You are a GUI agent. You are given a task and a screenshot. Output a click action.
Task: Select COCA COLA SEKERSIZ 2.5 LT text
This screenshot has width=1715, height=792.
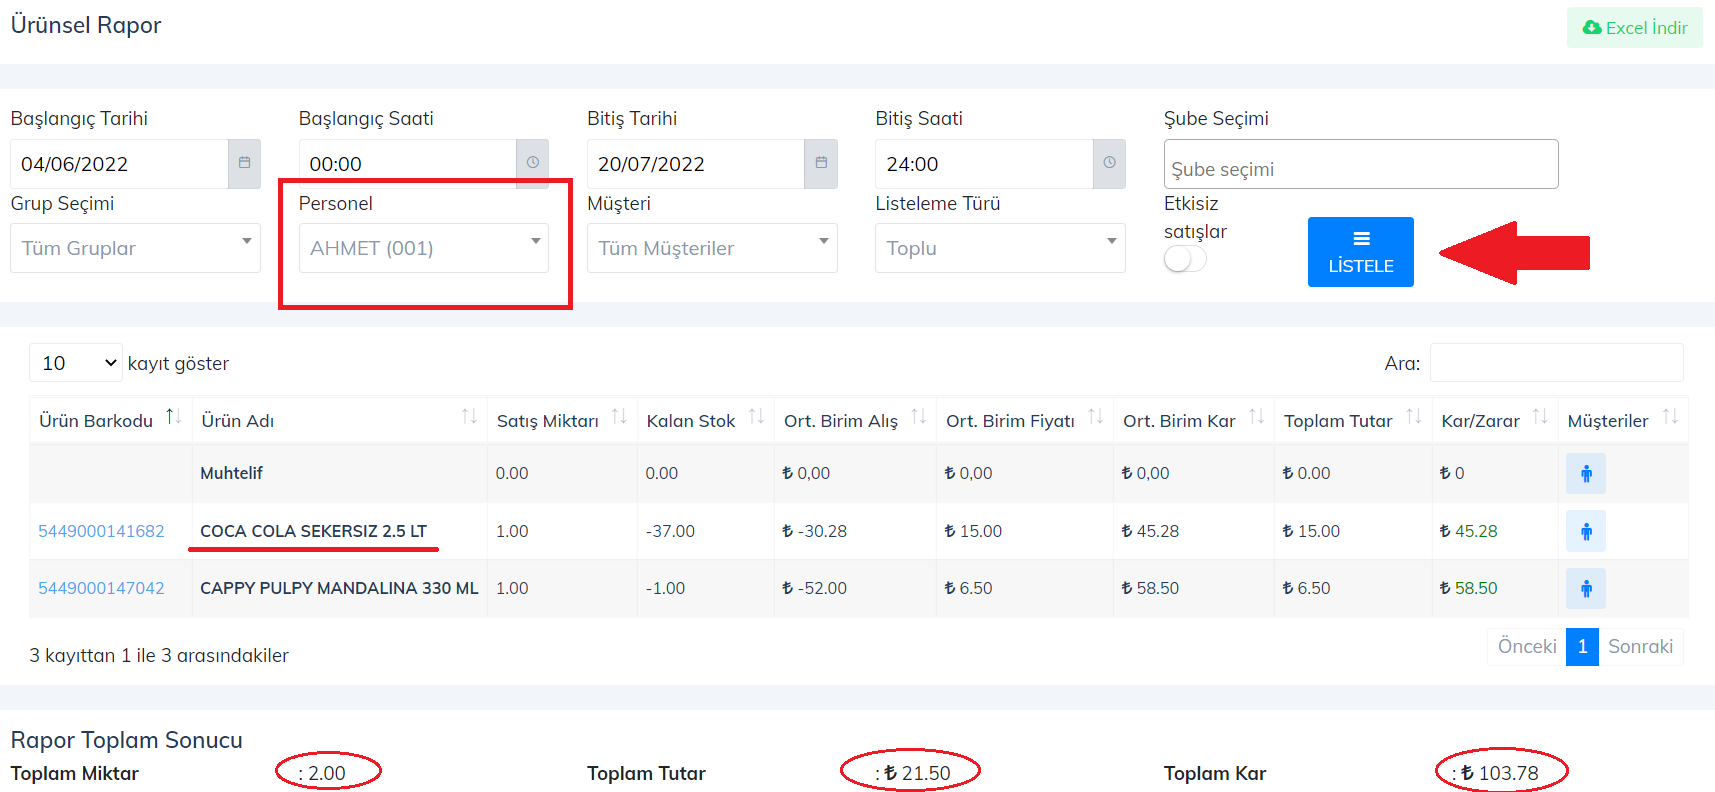[313, 531]
